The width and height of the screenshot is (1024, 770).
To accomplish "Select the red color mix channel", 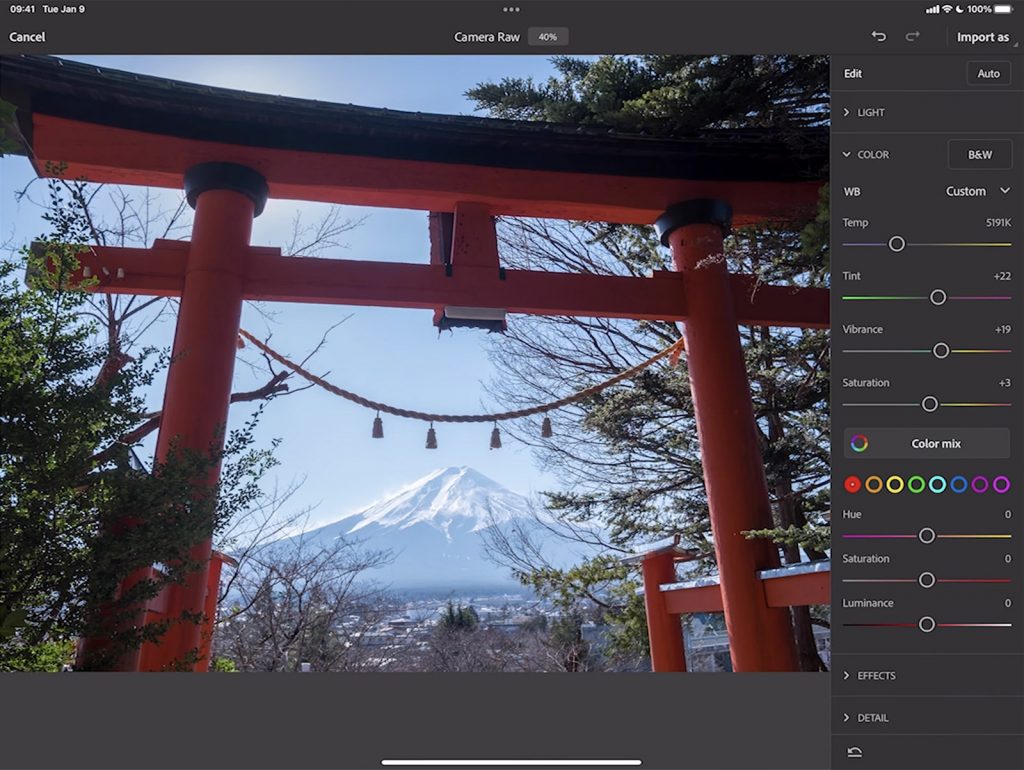I will point(852,484).
